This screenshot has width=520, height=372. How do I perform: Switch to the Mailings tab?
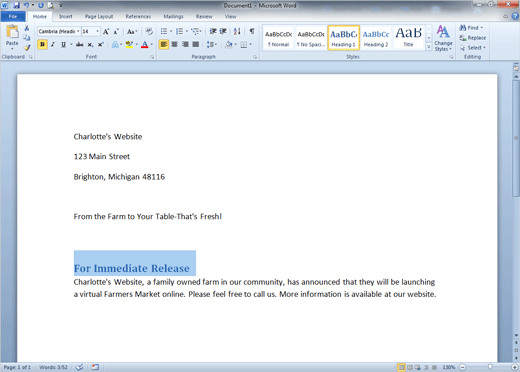pyautogui.click(x=173, y=16)
